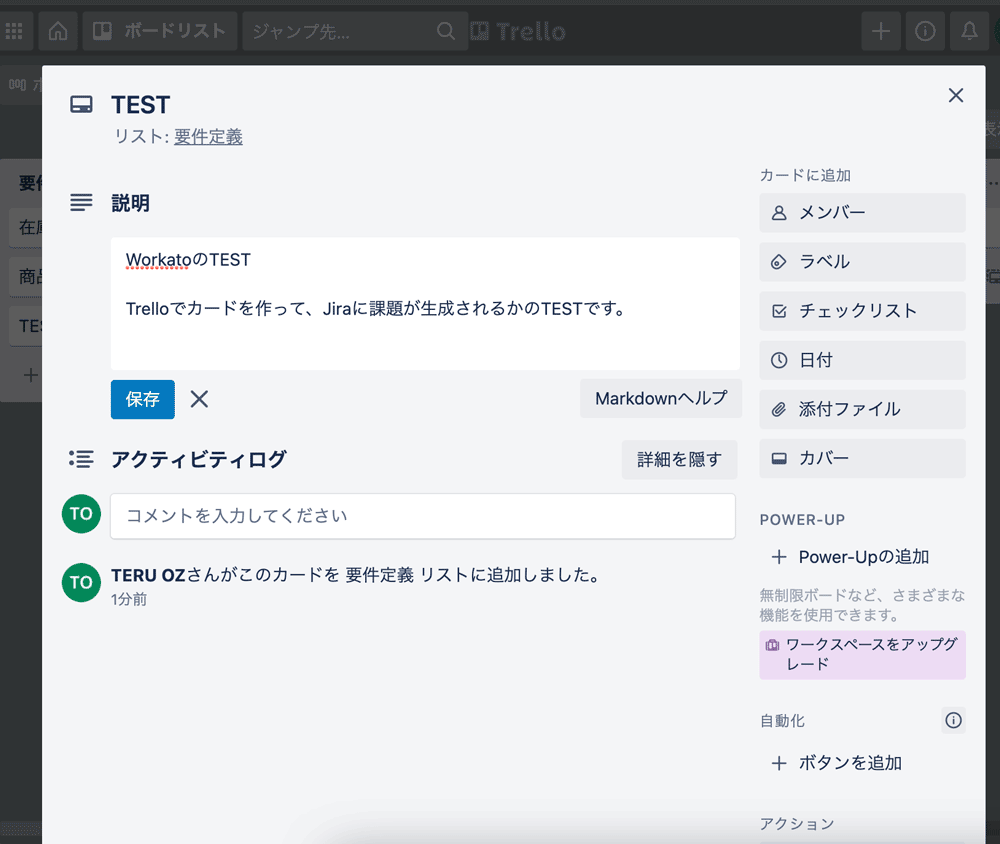The image size is (1000, 844).
Task: Open the information icon in header
Action: [925, 31]
